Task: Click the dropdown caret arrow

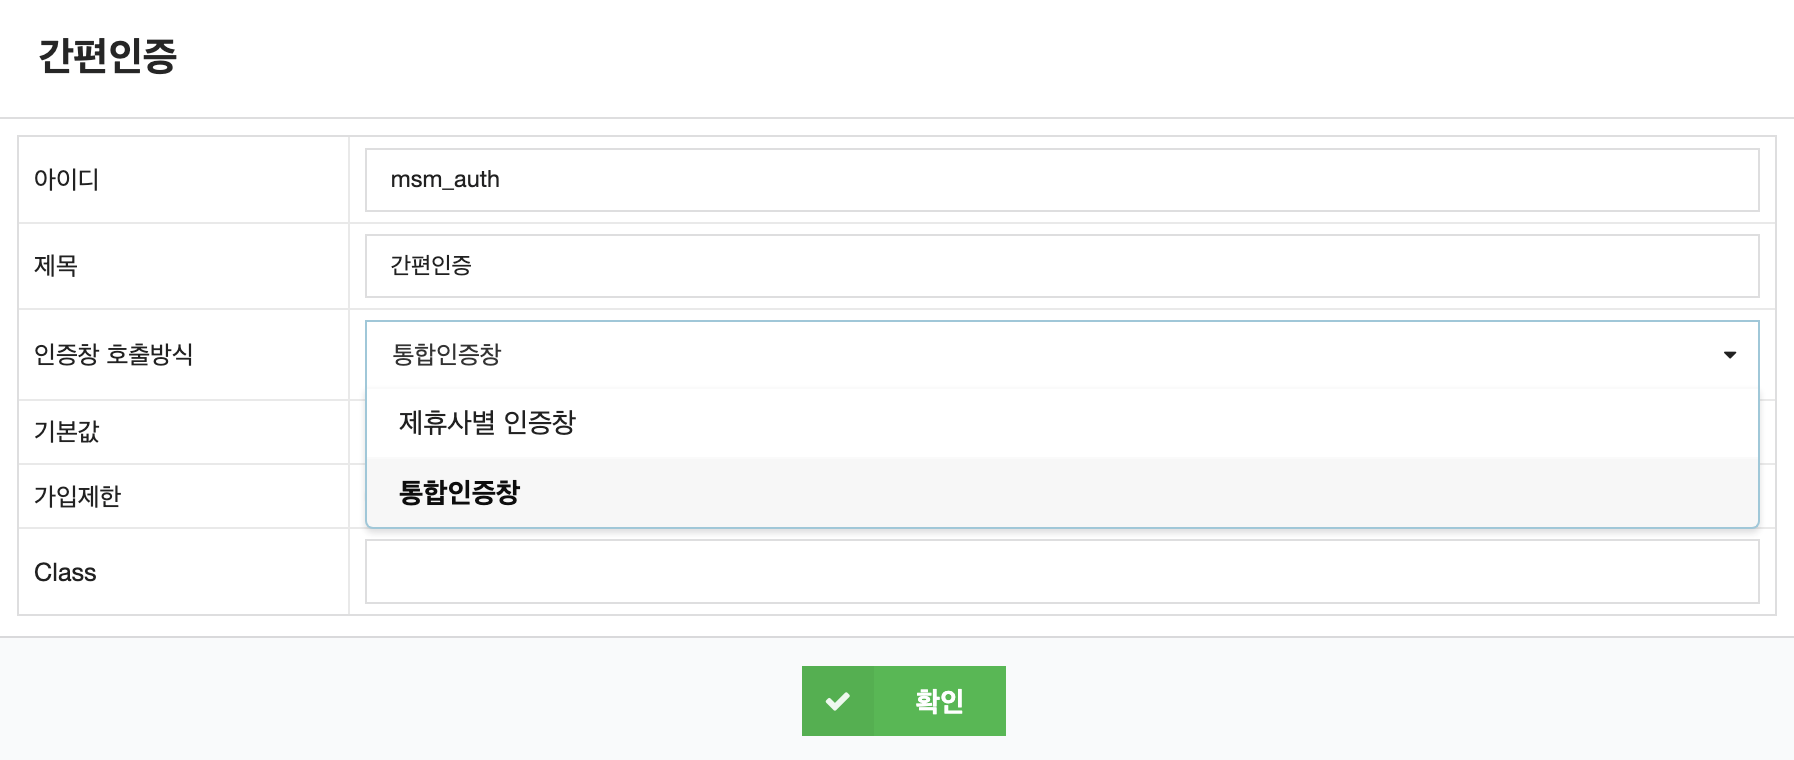Action: click(x=1729, y=355)
